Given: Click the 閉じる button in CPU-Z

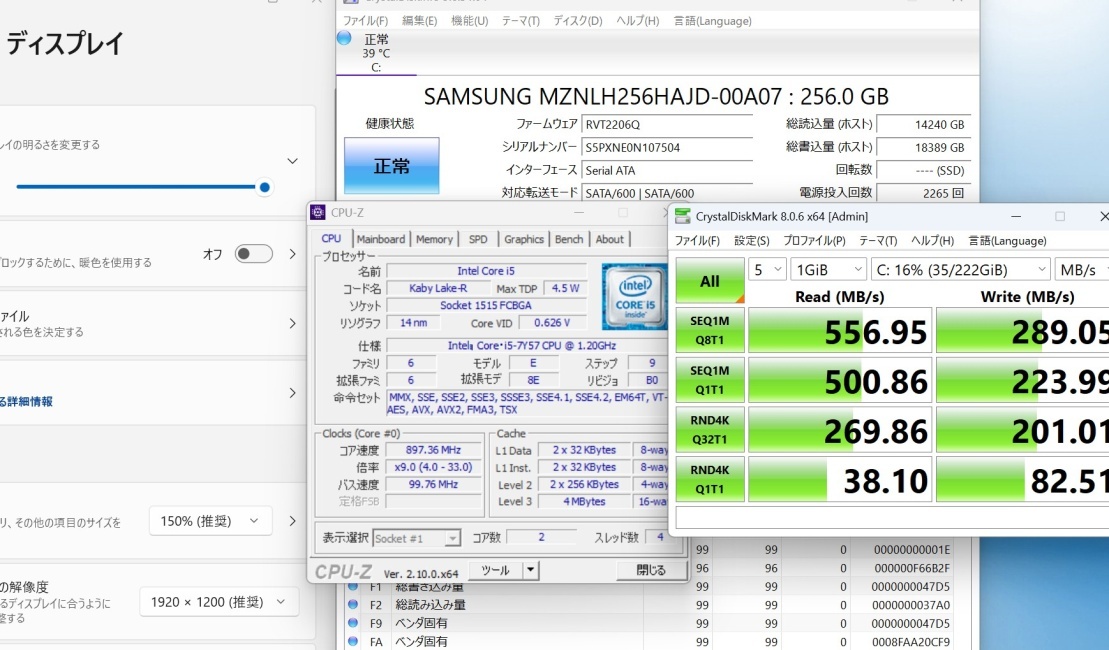Looking at the screenshot, I should (651, 570).
